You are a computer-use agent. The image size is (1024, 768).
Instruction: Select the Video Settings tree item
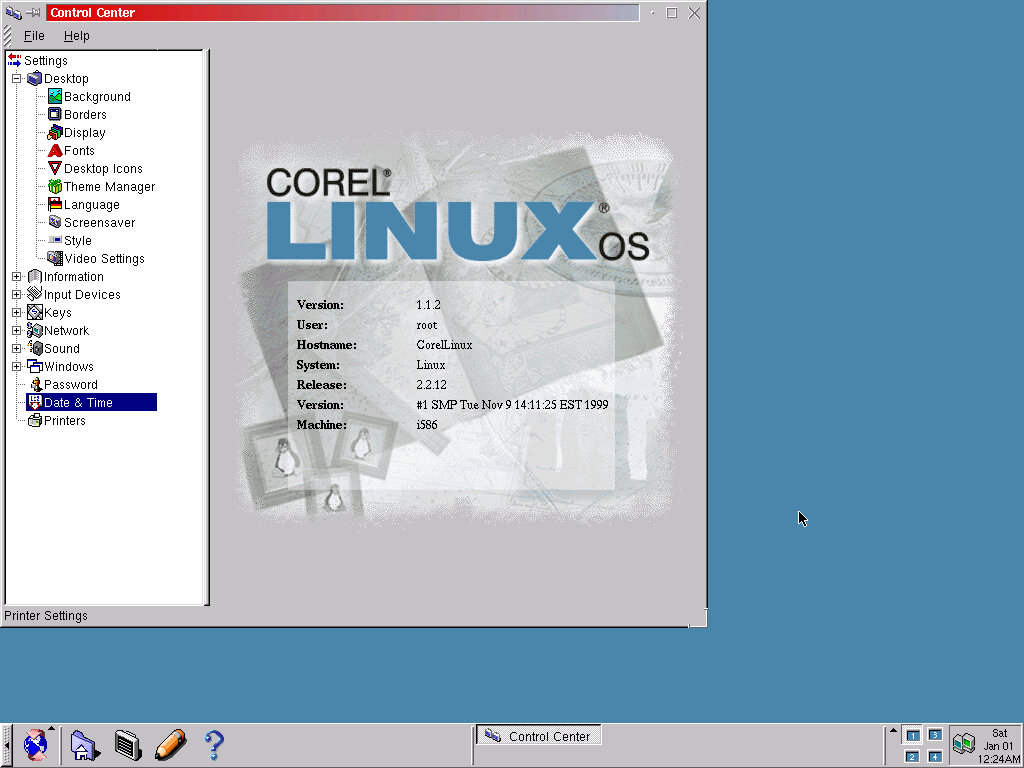point(104,259)
